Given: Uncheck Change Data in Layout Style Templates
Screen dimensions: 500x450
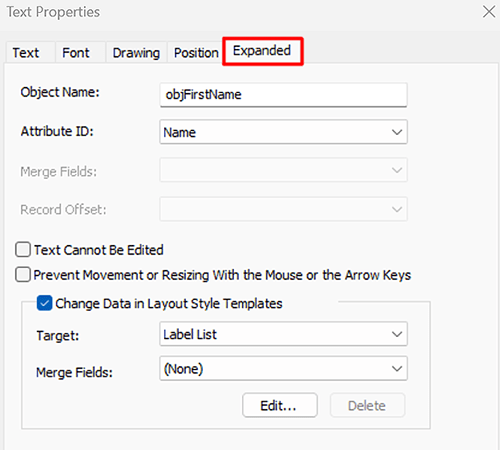Looking at the screenshot, I should point(44,303).
